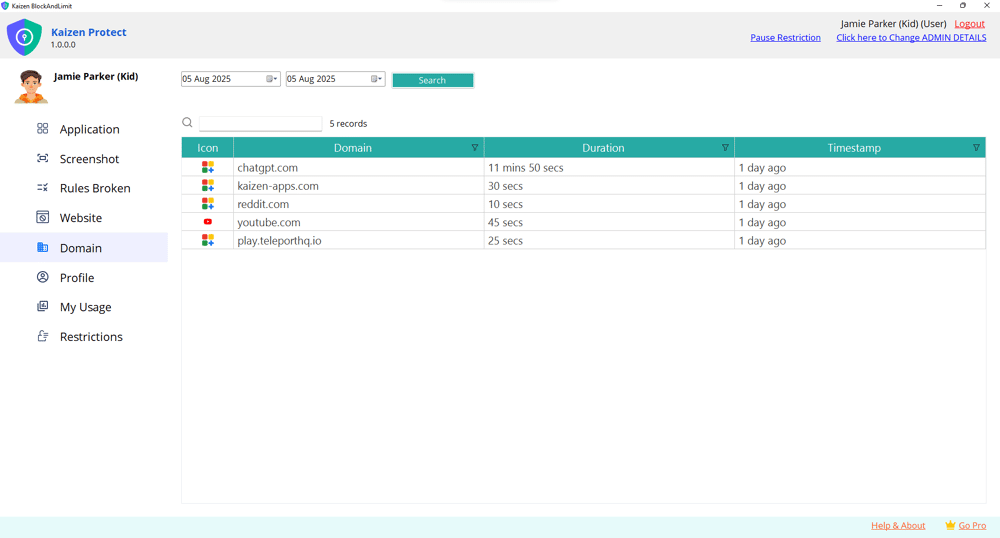
Task: Click the Pause Restriction link
Action: coord(785,38)
